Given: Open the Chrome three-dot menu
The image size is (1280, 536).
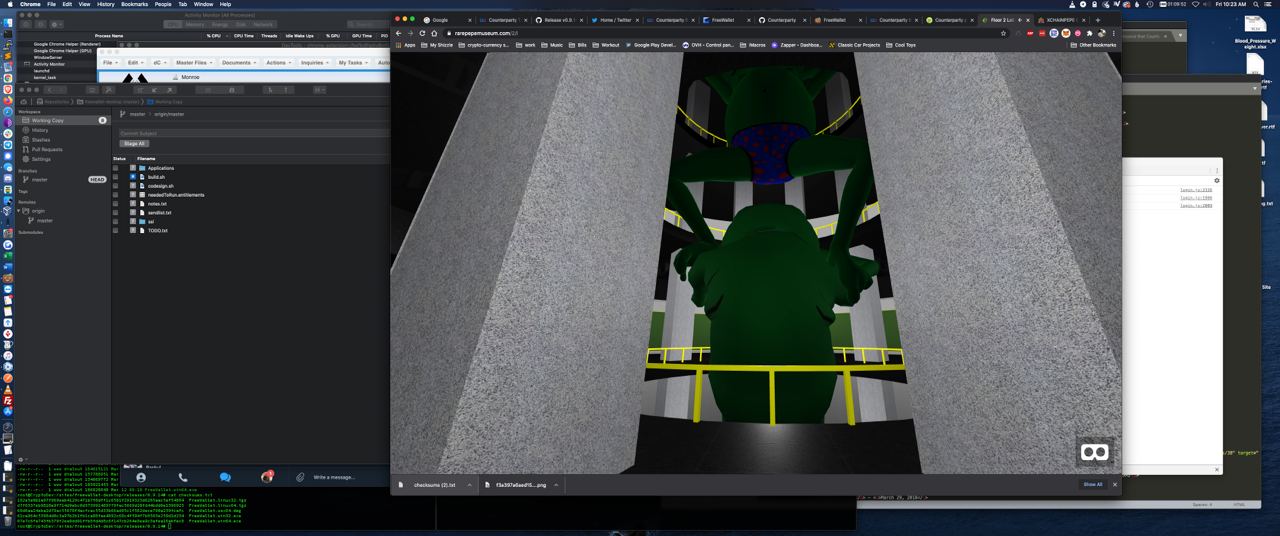Looking at the screenshot, I should tap(1114, 33).
